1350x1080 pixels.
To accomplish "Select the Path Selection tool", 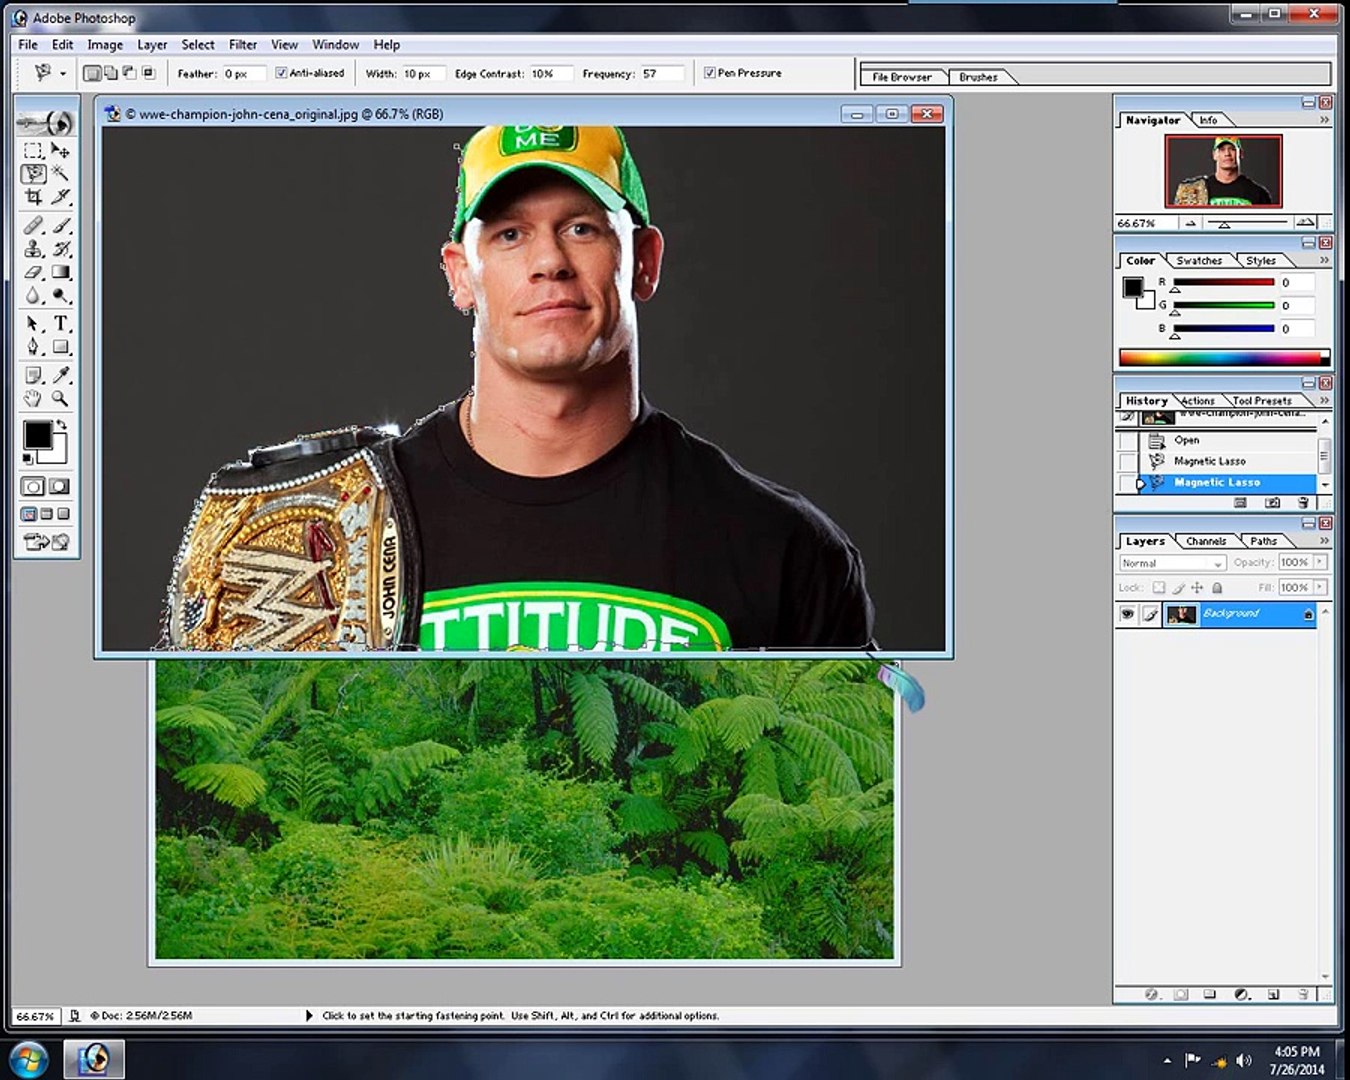I will pos(34,324).
